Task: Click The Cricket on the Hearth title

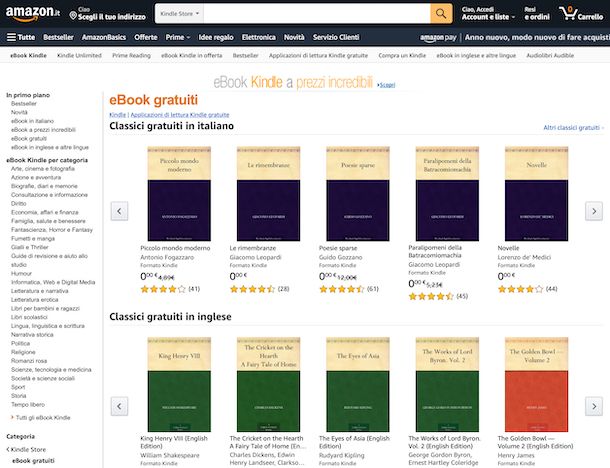Action: [x=268, y=442]
